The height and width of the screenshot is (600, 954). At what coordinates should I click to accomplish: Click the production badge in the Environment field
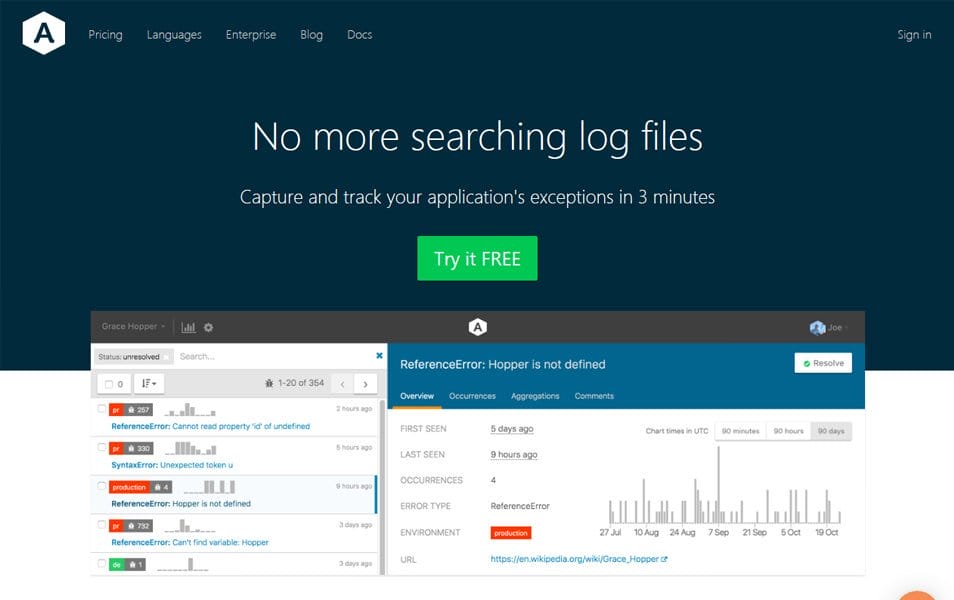510,533
